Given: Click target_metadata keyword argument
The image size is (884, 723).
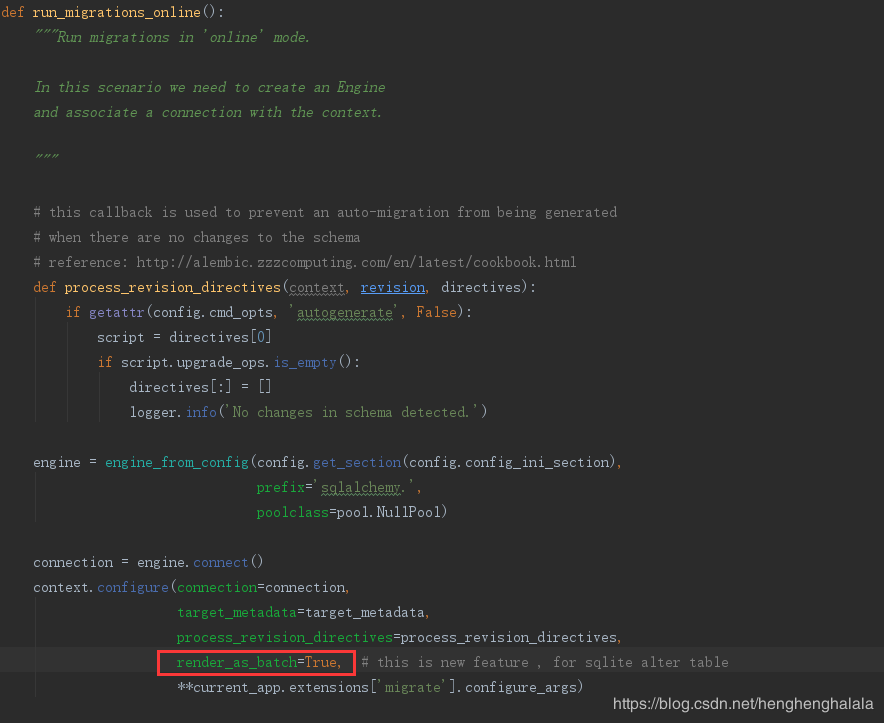Looking at the screenshot, I should point(237,612).
